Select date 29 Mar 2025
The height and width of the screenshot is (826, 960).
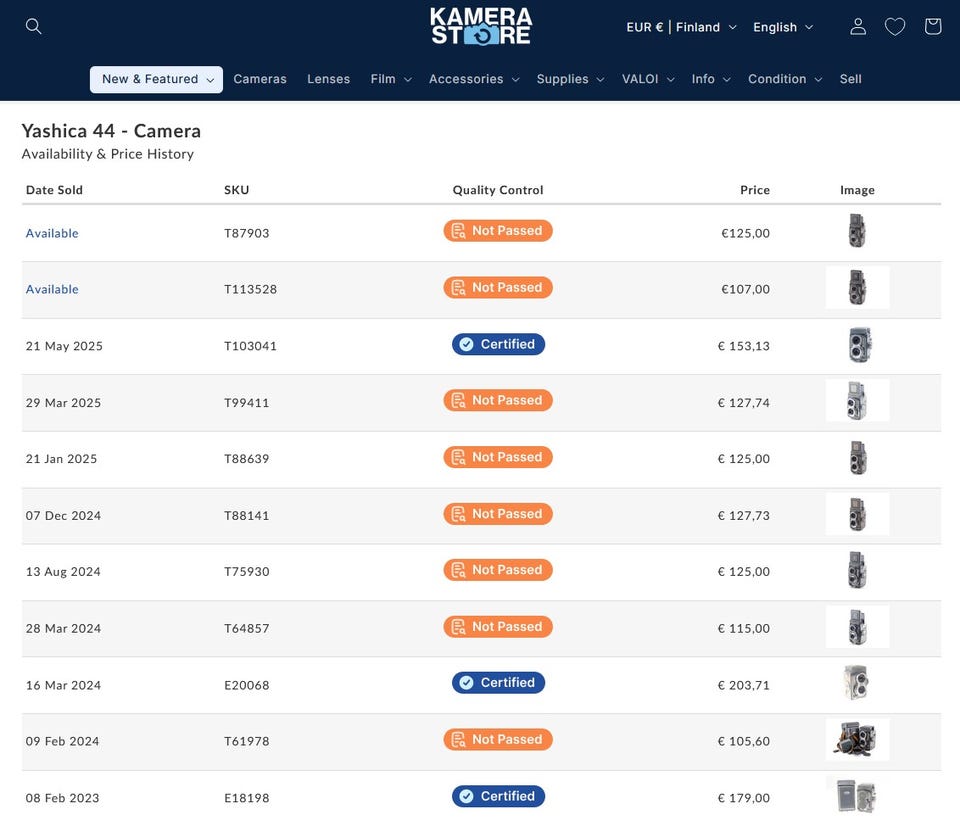(63, 403)
